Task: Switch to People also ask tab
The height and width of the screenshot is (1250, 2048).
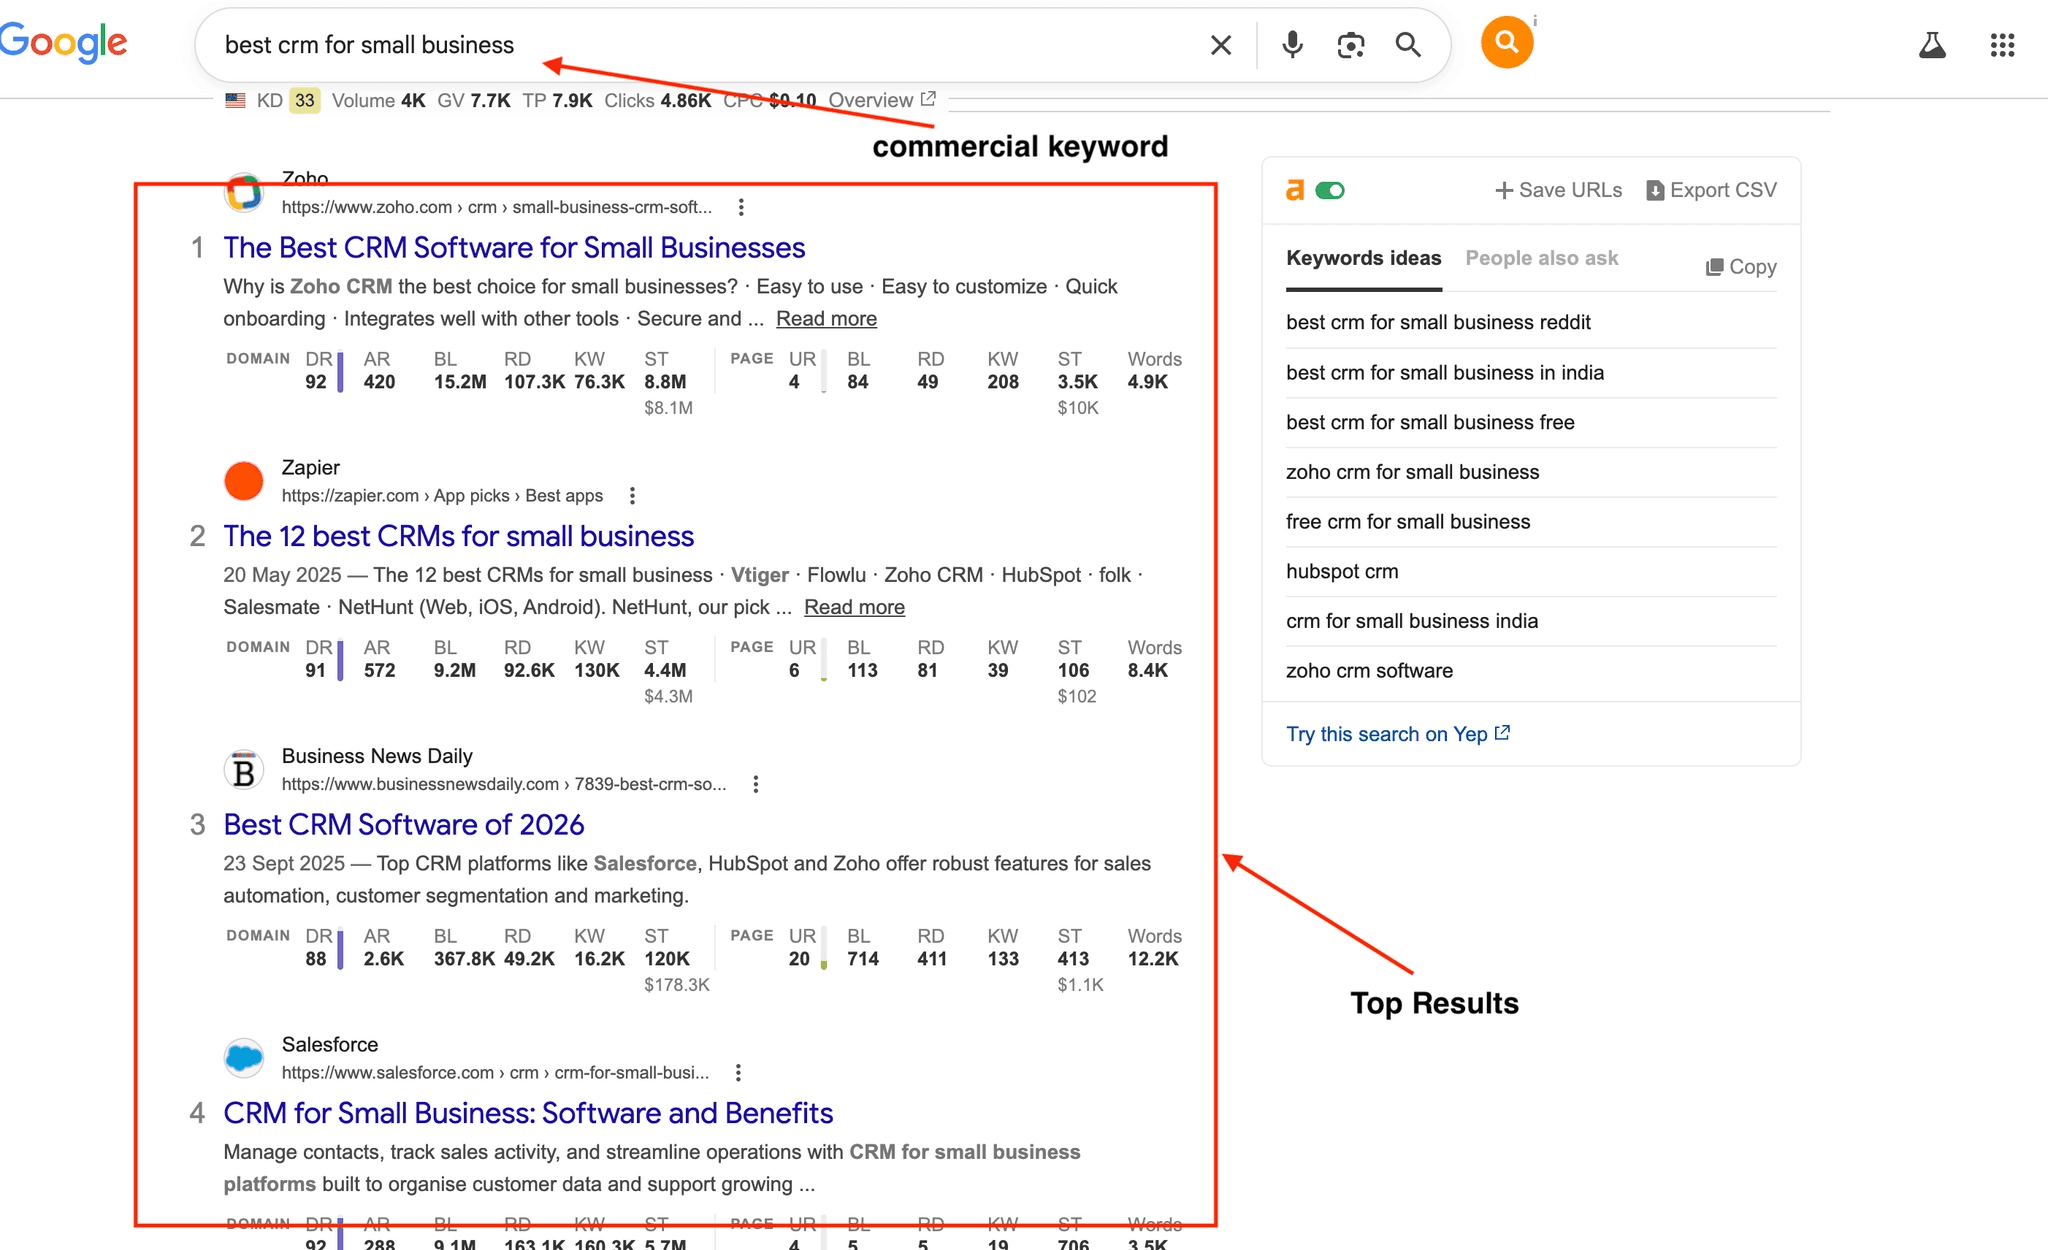Action: 1542,258
